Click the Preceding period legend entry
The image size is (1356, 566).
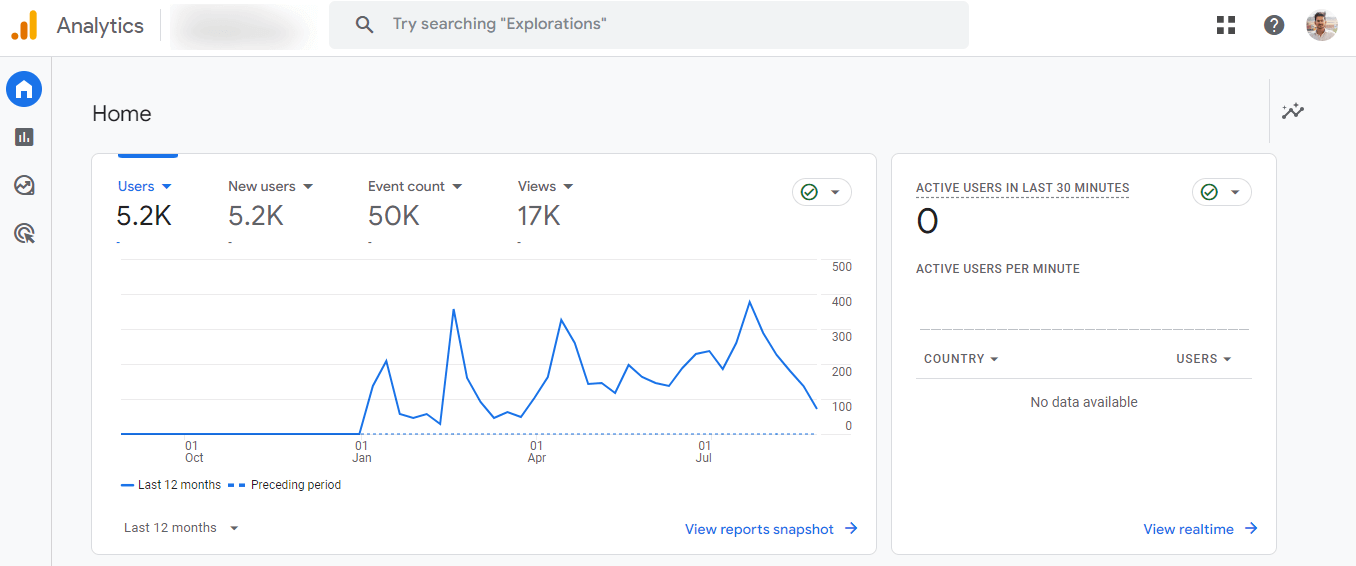tap(284, 485)
